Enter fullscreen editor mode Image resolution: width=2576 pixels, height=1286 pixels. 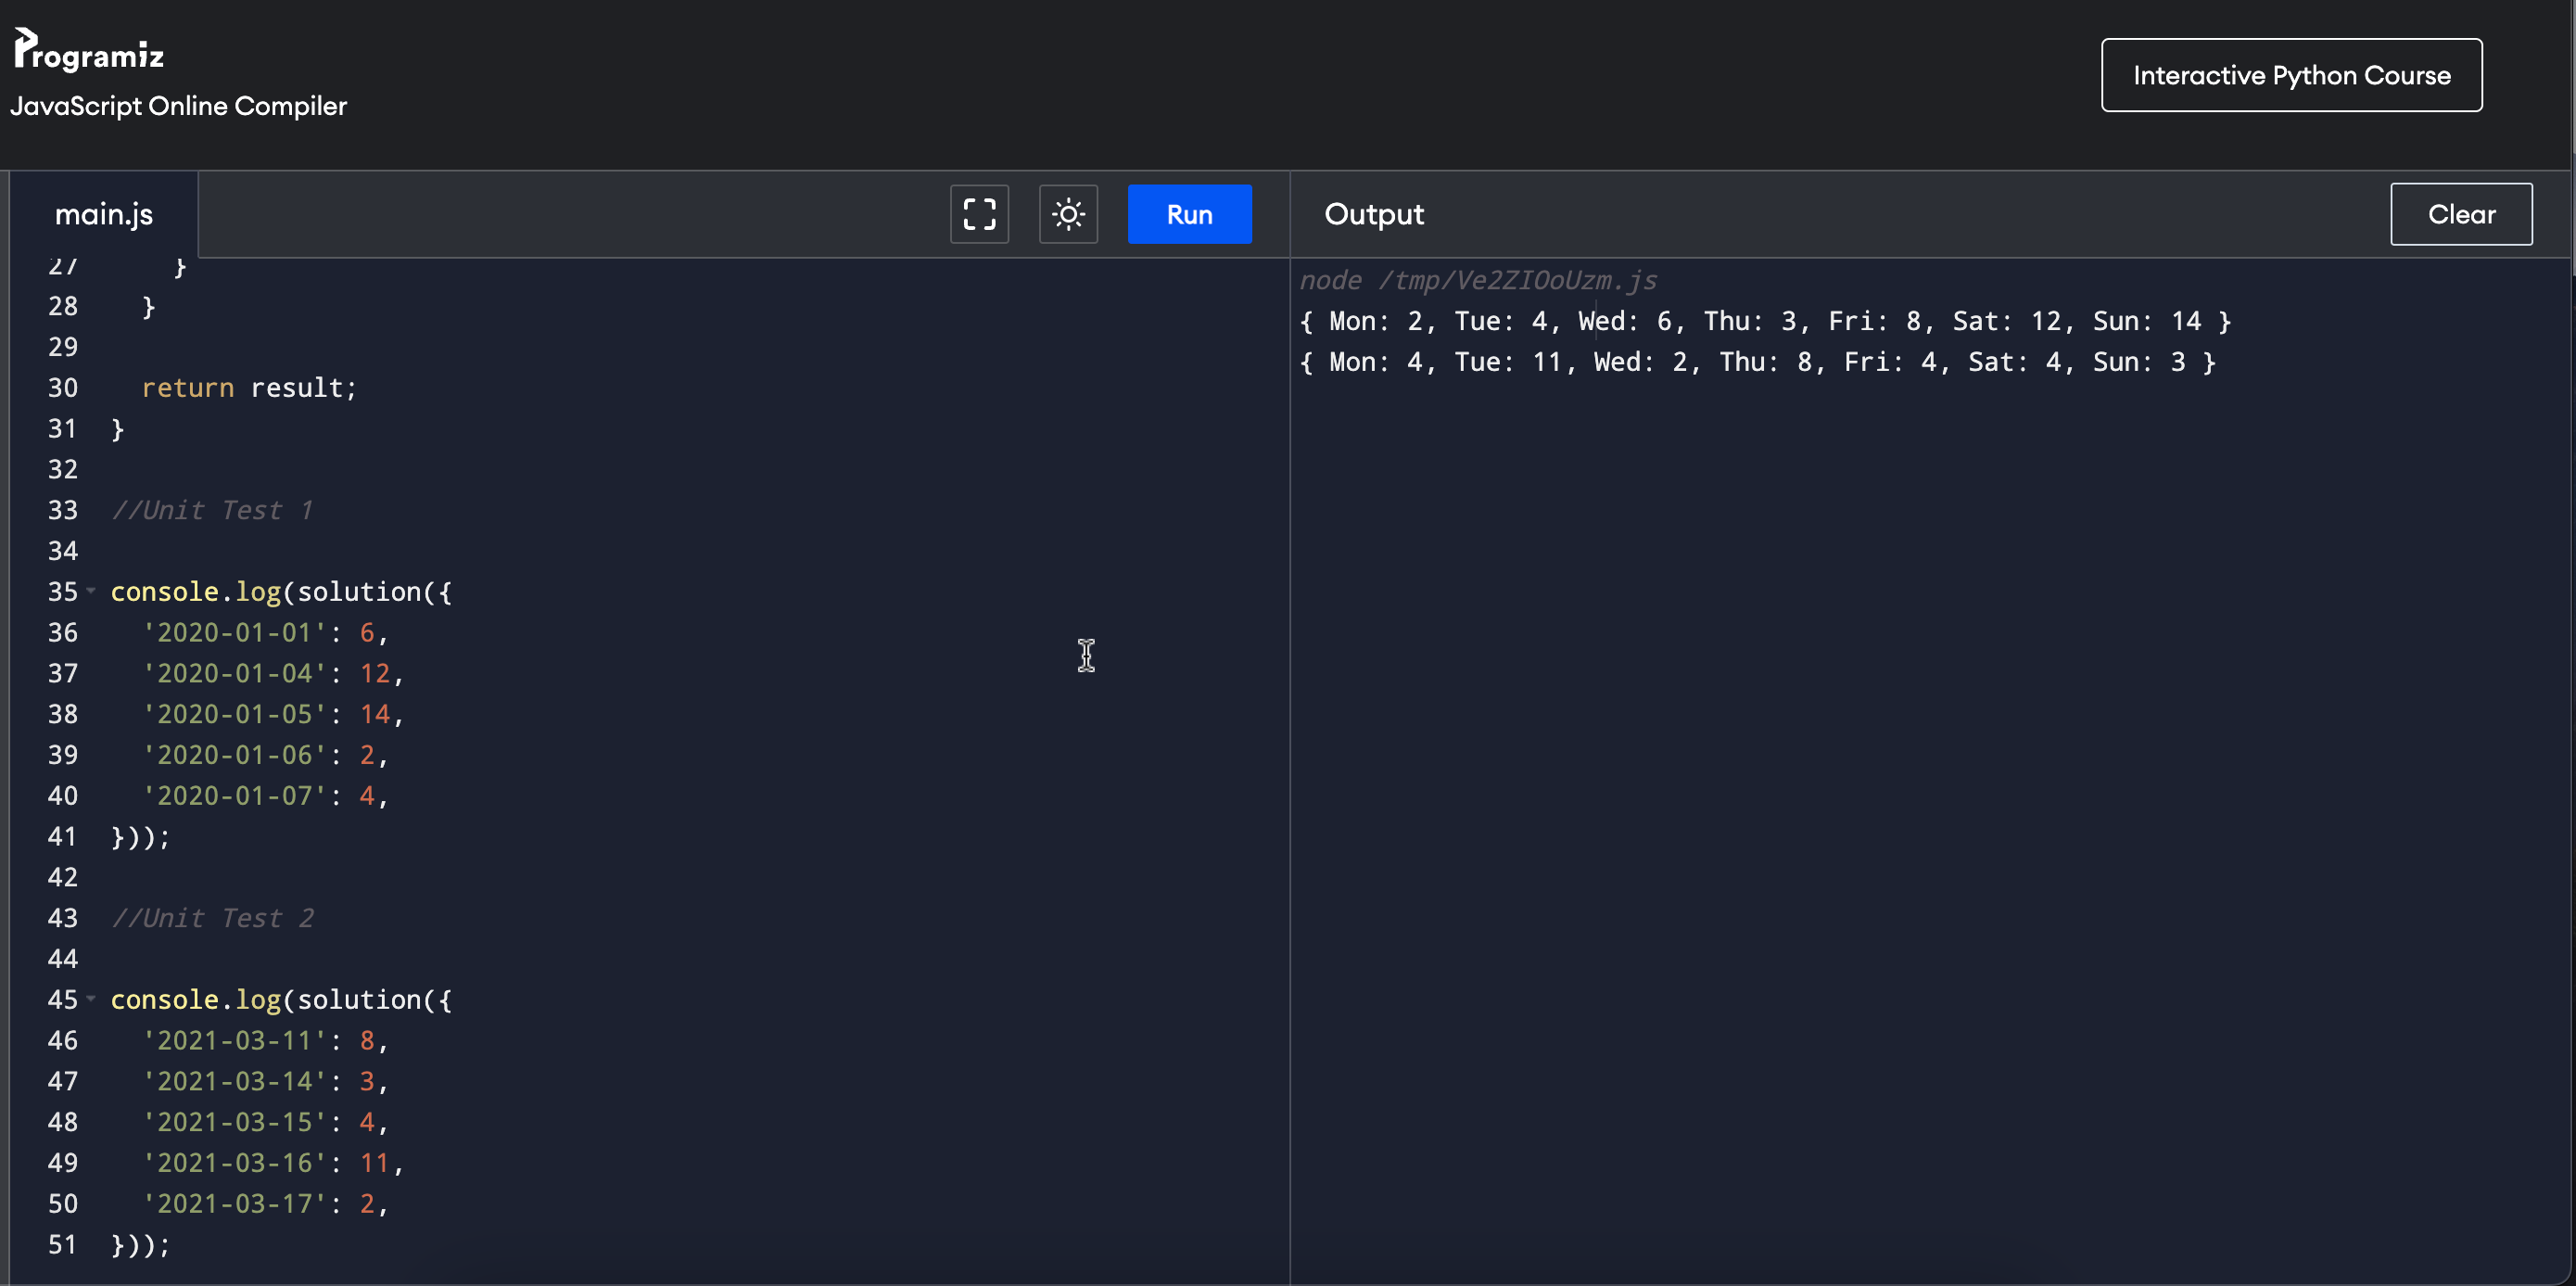tap(979, 213)
